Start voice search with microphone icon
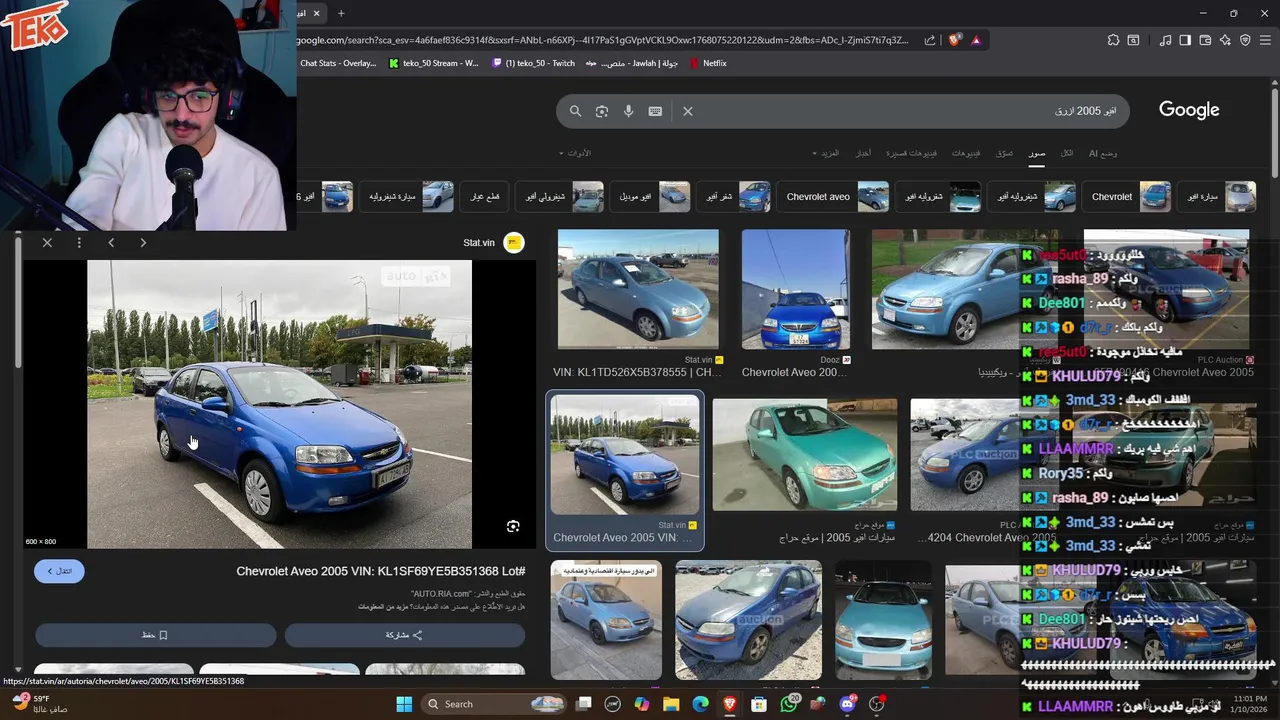This screenshot has height=720, width=1280. pos(628,111)
